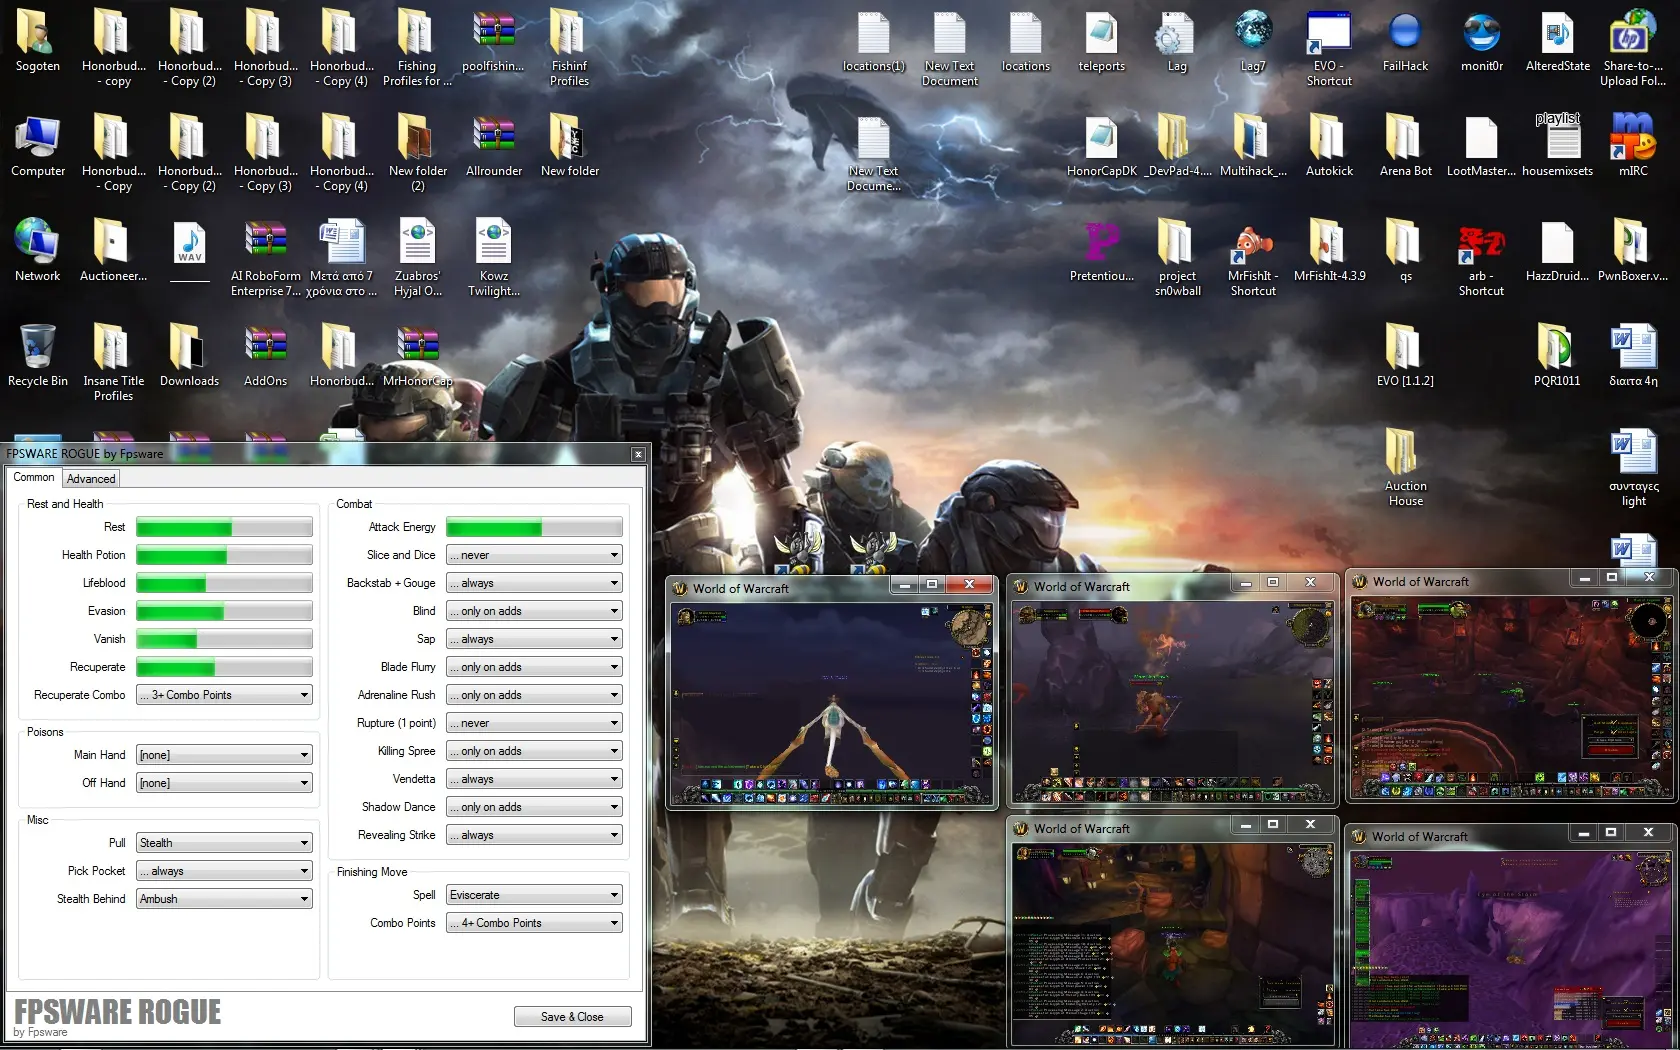Open the PQR1011 folder icon
The height and width of the screenshot is (1050, 1680).
1557,356
